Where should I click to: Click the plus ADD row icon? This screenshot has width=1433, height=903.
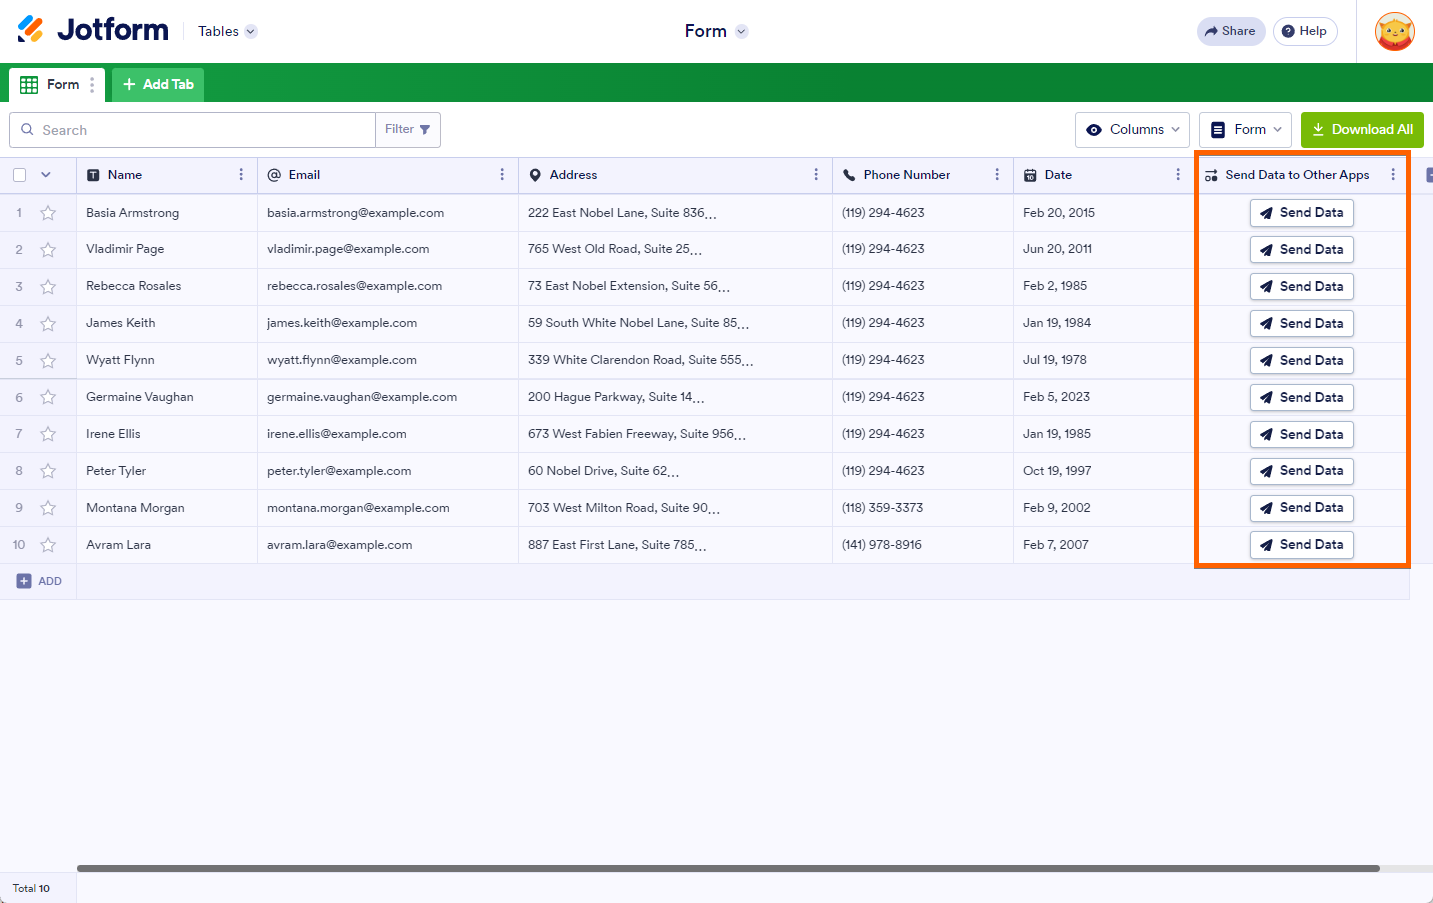pos(24,581)
